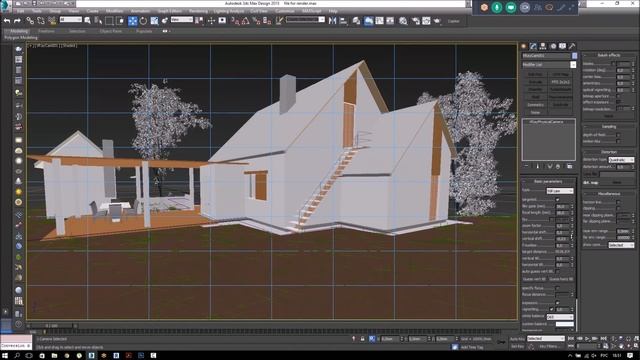Open the Material Editor icon

(x=403, y=20)
